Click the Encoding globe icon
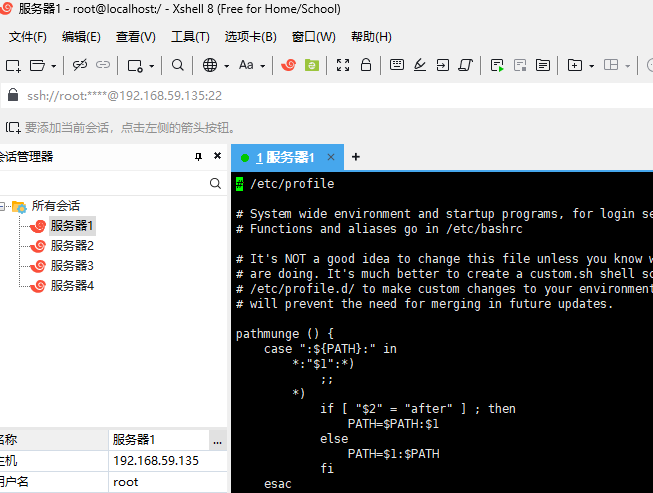Image resolution: width=653 pixels, height=493 pixels. [210, 65]
